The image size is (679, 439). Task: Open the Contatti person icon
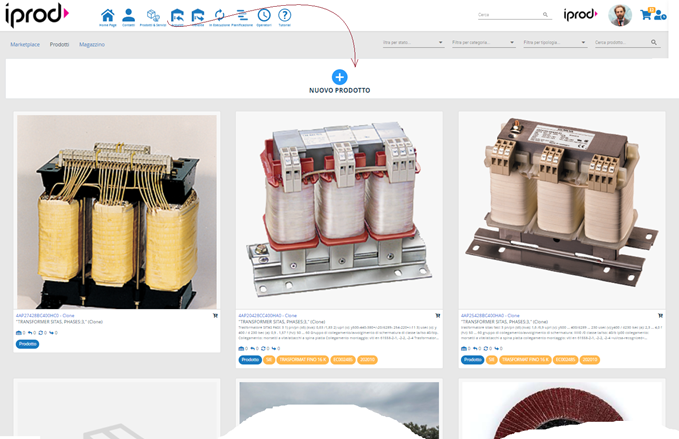[128, 15]
